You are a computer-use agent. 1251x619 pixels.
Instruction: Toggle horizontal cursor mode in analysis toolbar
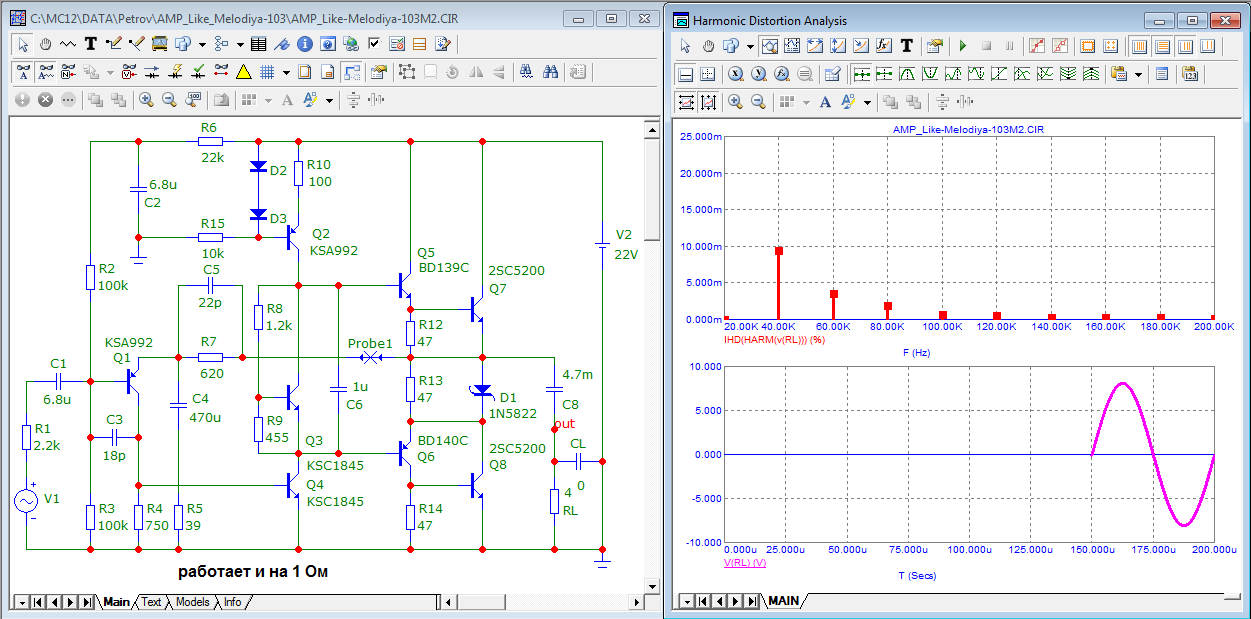click(x=686, y=74)
